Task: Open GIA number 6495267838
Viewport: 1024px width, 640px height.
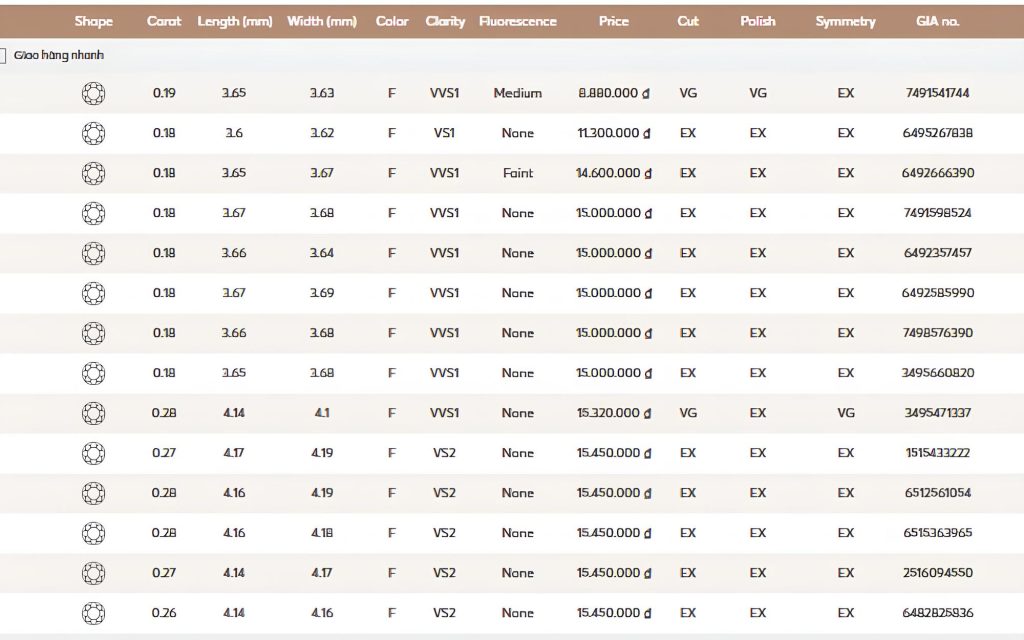Action: tap(938, 133)
